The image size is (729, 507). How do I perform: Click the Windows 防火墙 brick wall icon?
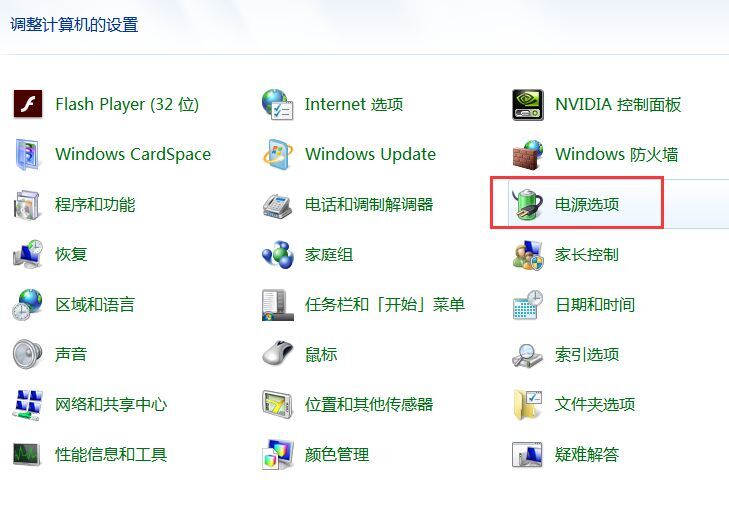[528, 154]
